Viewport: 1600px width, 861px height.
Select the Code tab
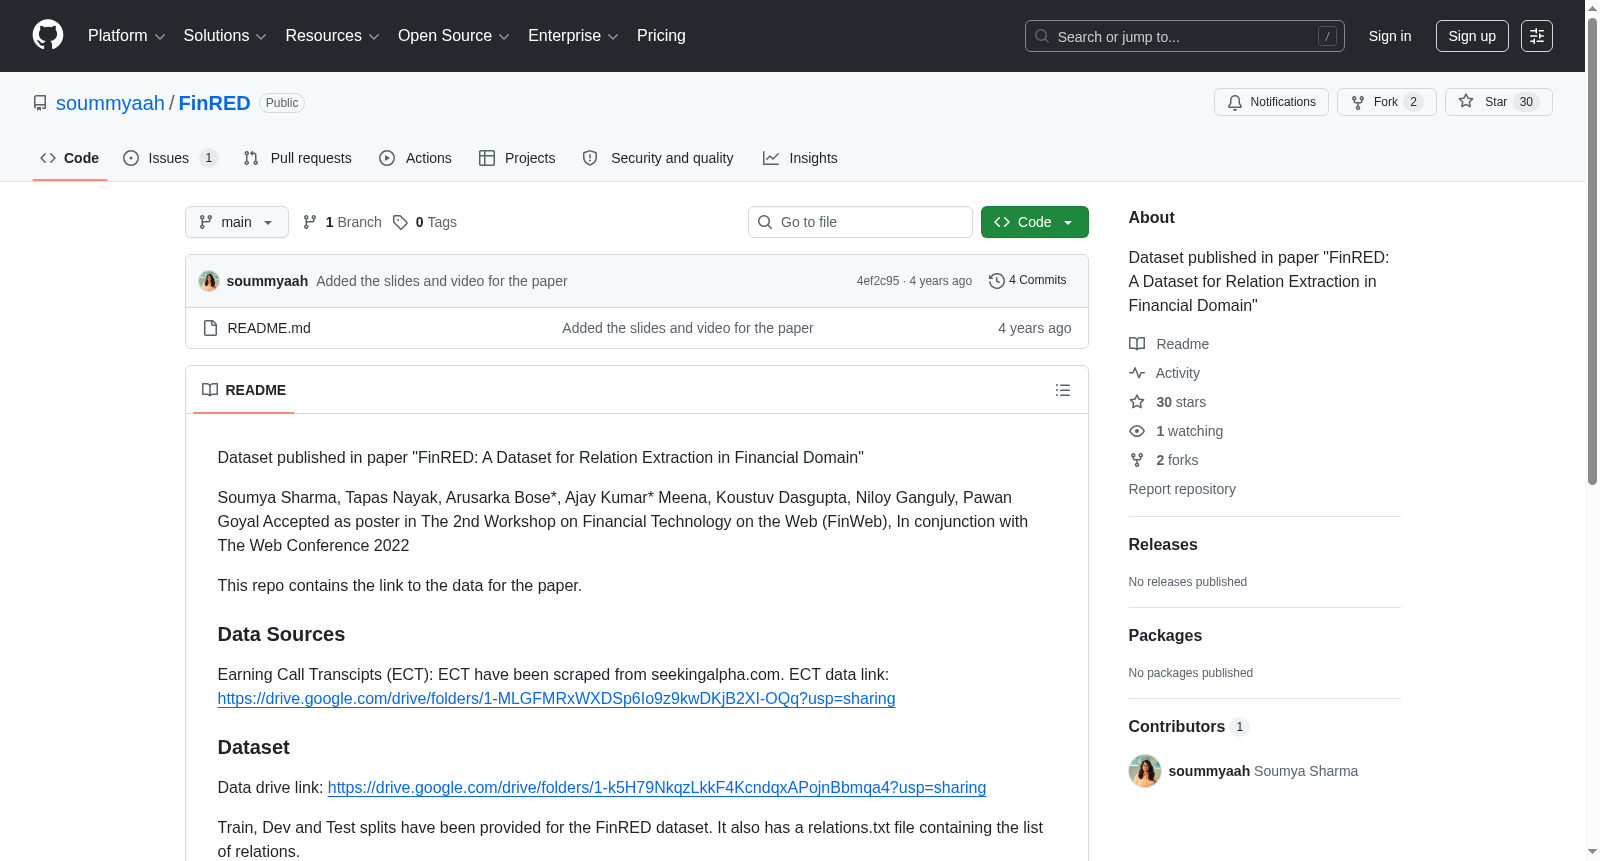(70, 158)
